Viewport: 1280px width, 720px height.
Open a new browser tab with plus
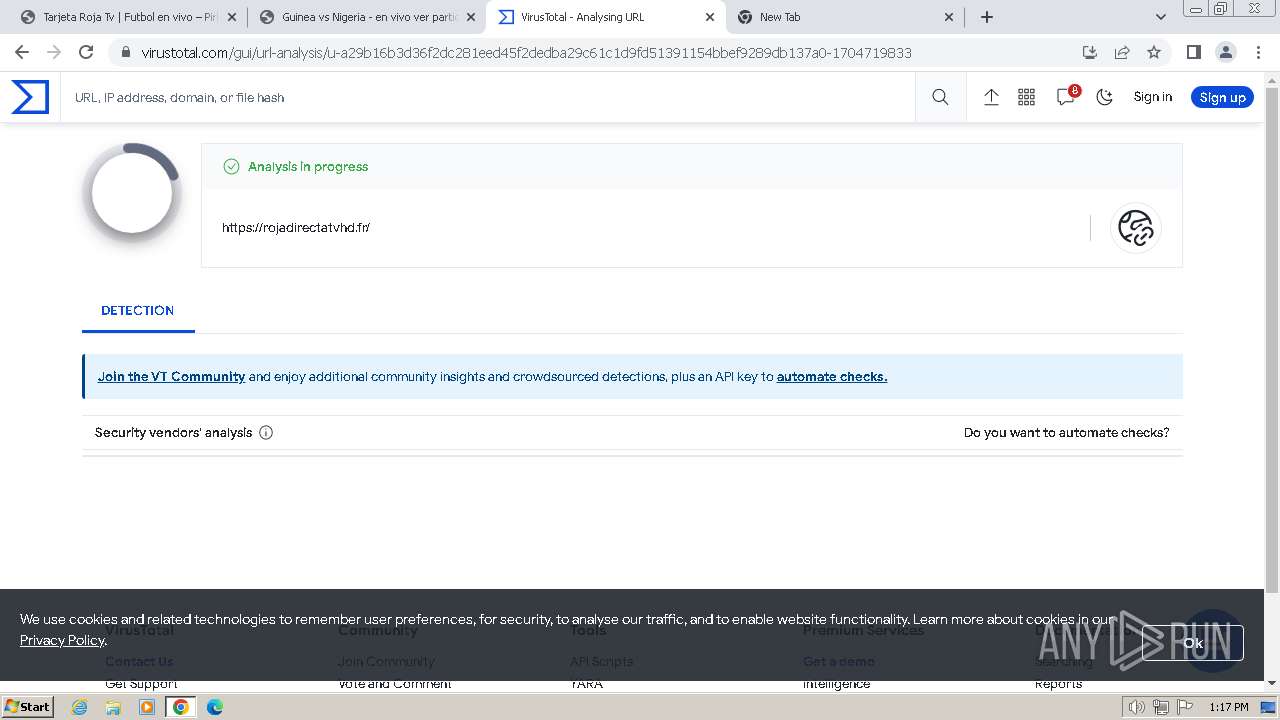pos(987,17)
